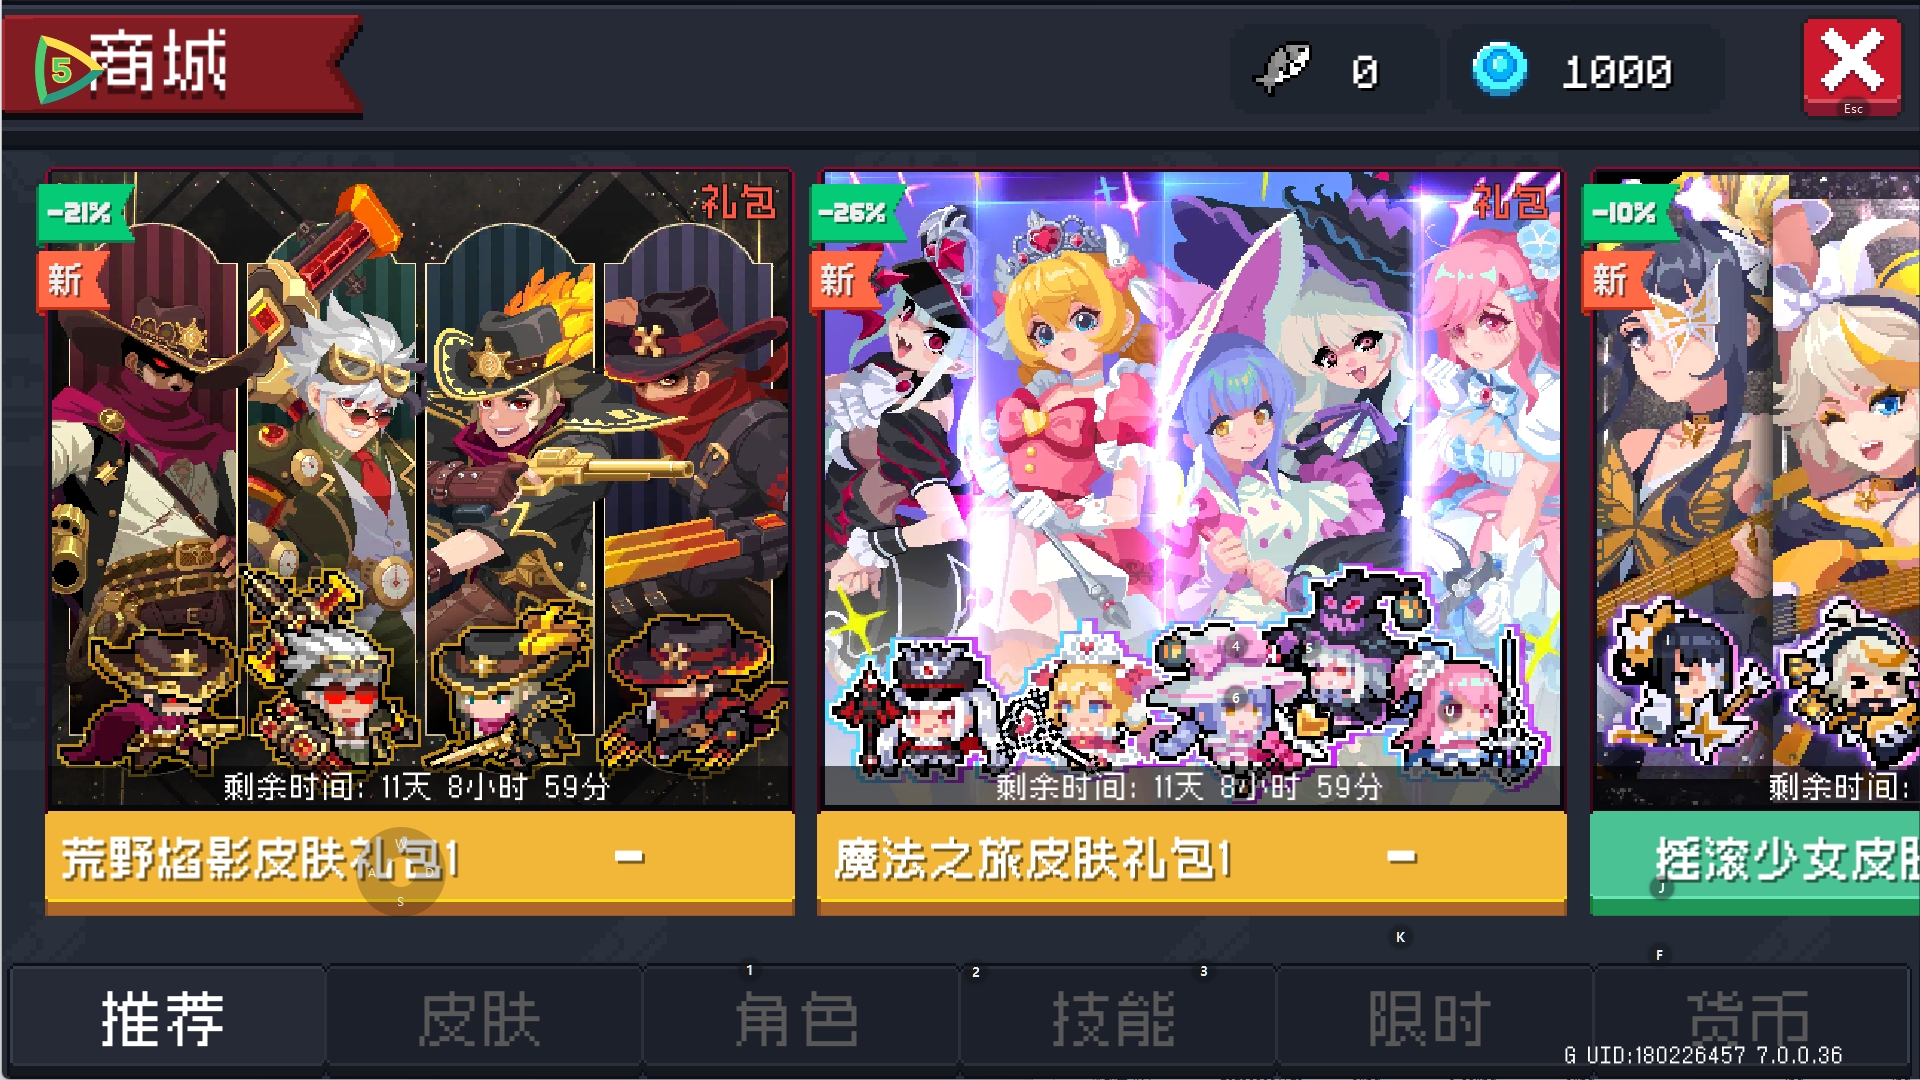Click the 魔法之旅皮肤礼包1 purchase button

point(1192,859)
